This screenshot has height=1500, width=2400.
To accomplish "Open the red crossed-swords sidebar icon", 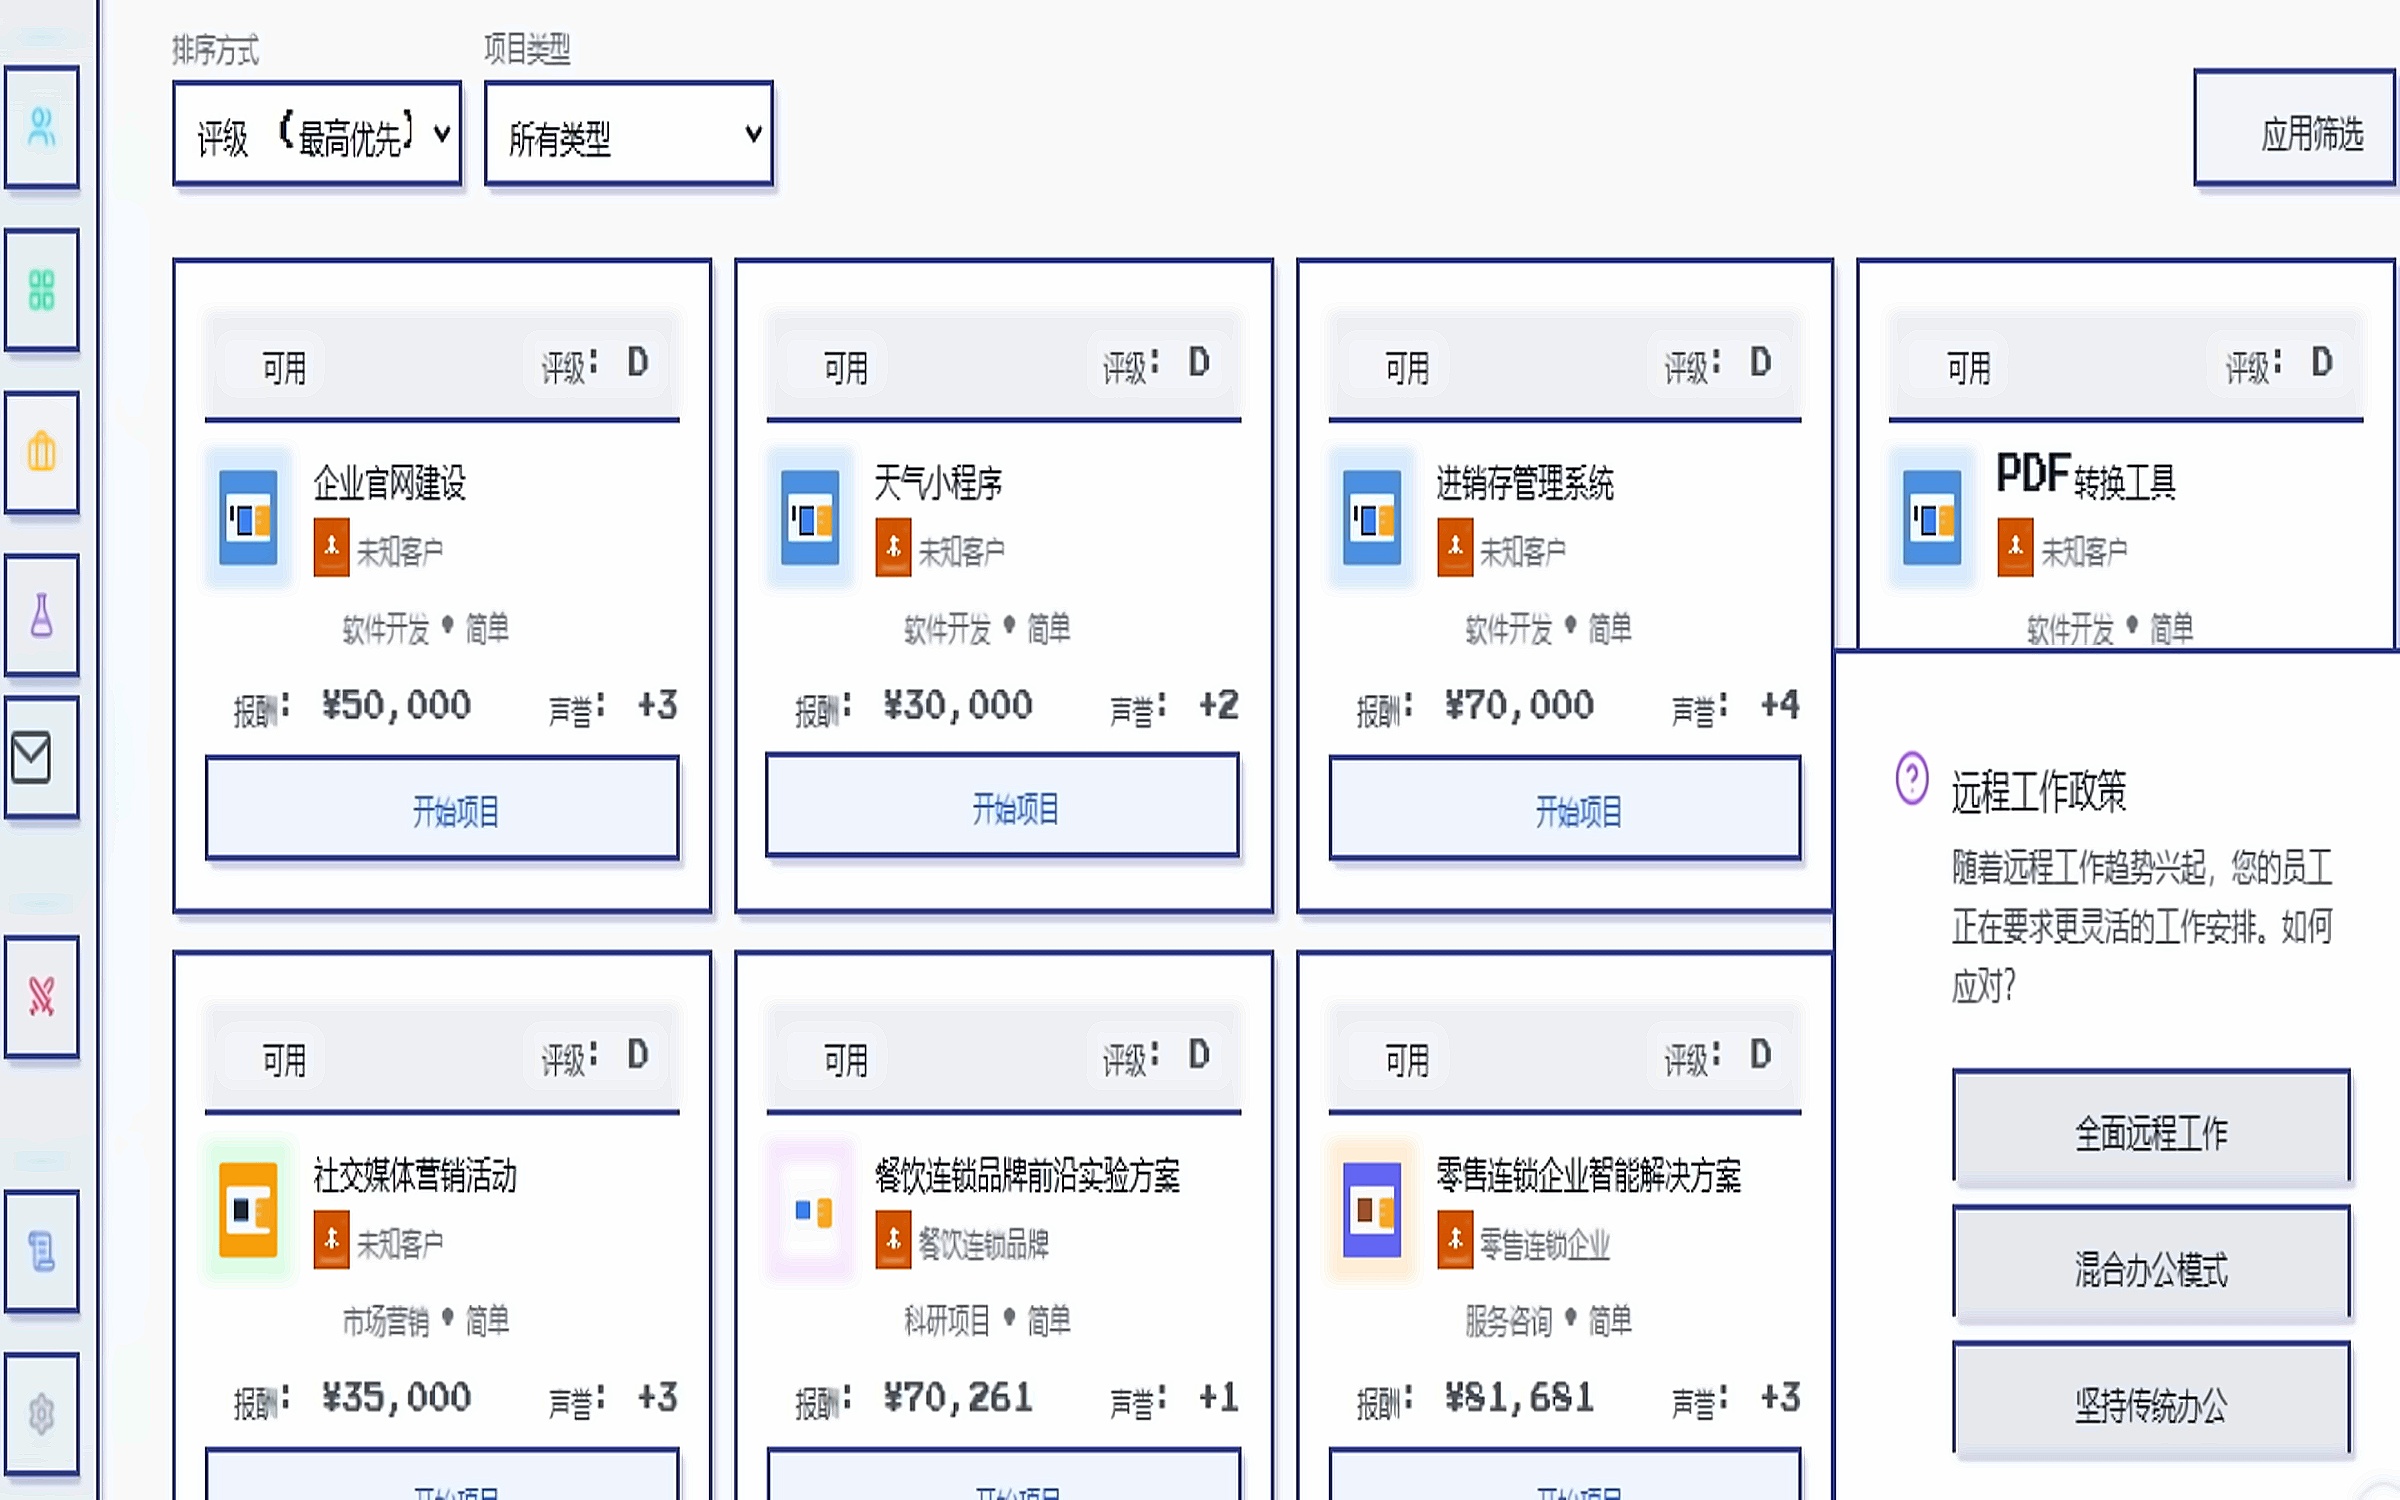I will tap(41, 996).
